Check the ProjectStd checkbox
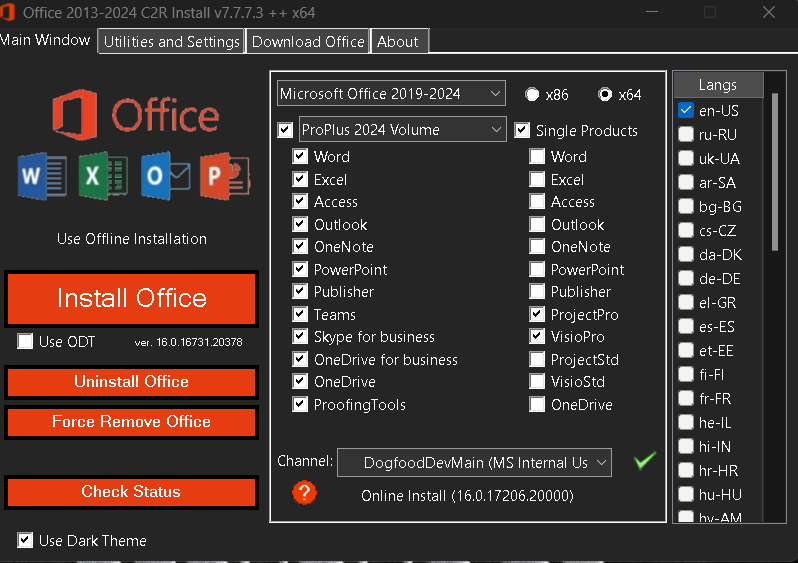Screen dimensions: 798x563 537,359
